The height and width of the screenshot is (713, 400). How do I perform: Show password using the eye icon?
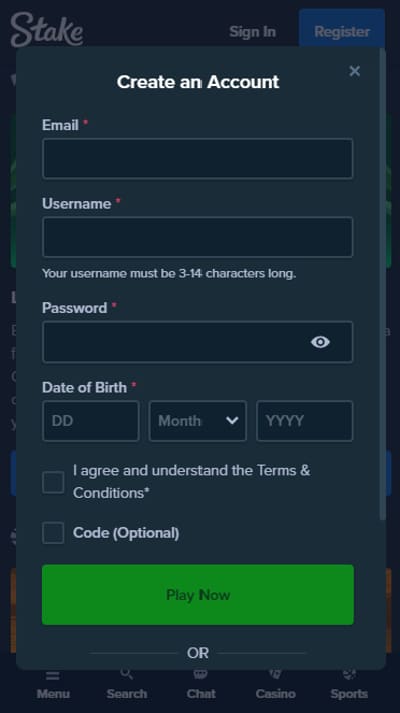320,342
